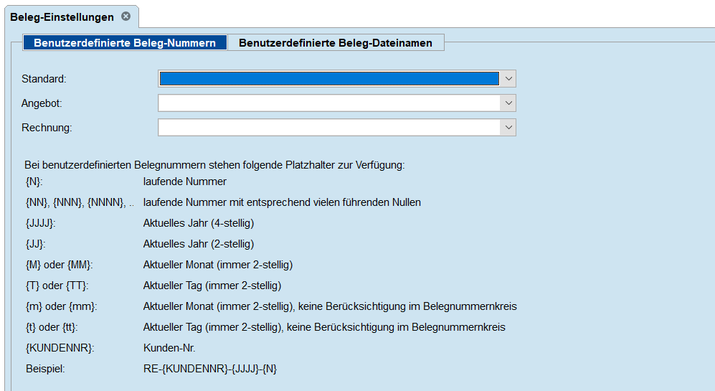
Task: Click the {JJ}: placeholder text
Action: (x=36, y=244)
